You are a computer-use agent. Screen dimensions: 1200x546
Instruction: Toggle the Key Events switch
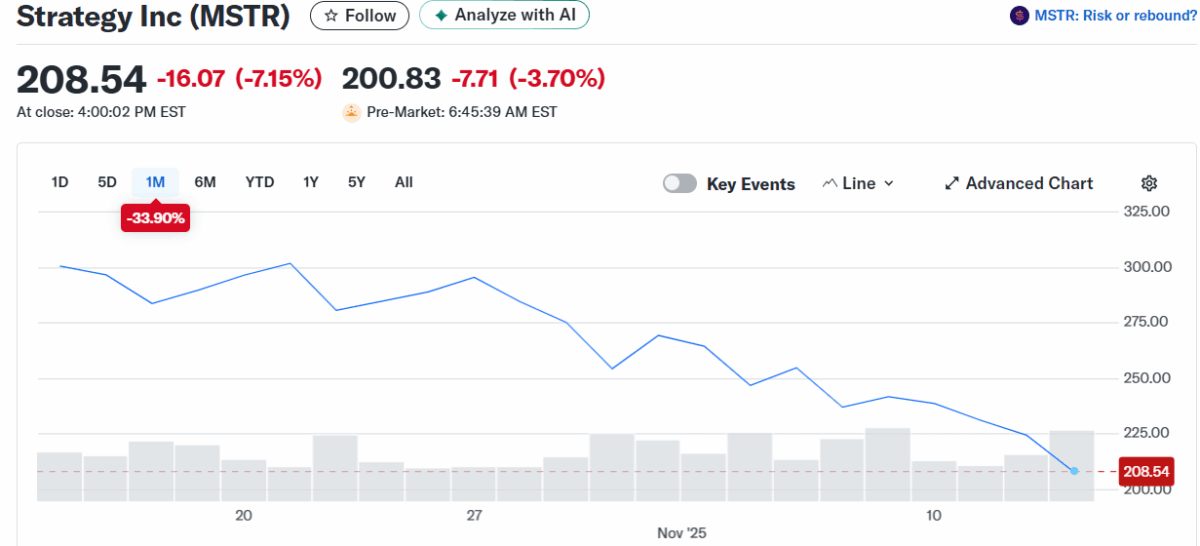[680, 184]
